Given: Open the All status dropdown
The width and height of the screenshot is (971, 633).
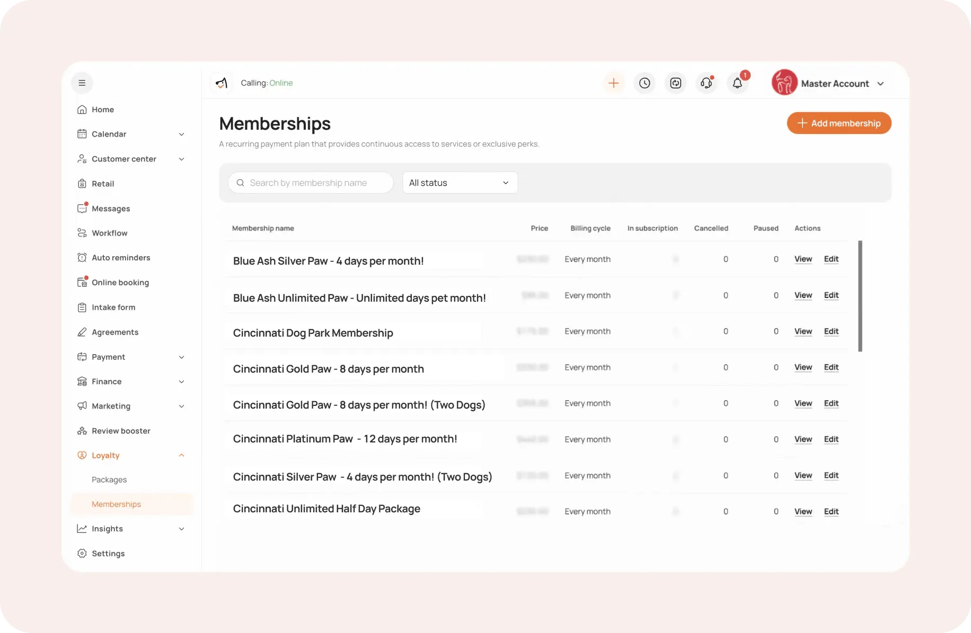Looking at the screenshot, I should coord(459,183).
